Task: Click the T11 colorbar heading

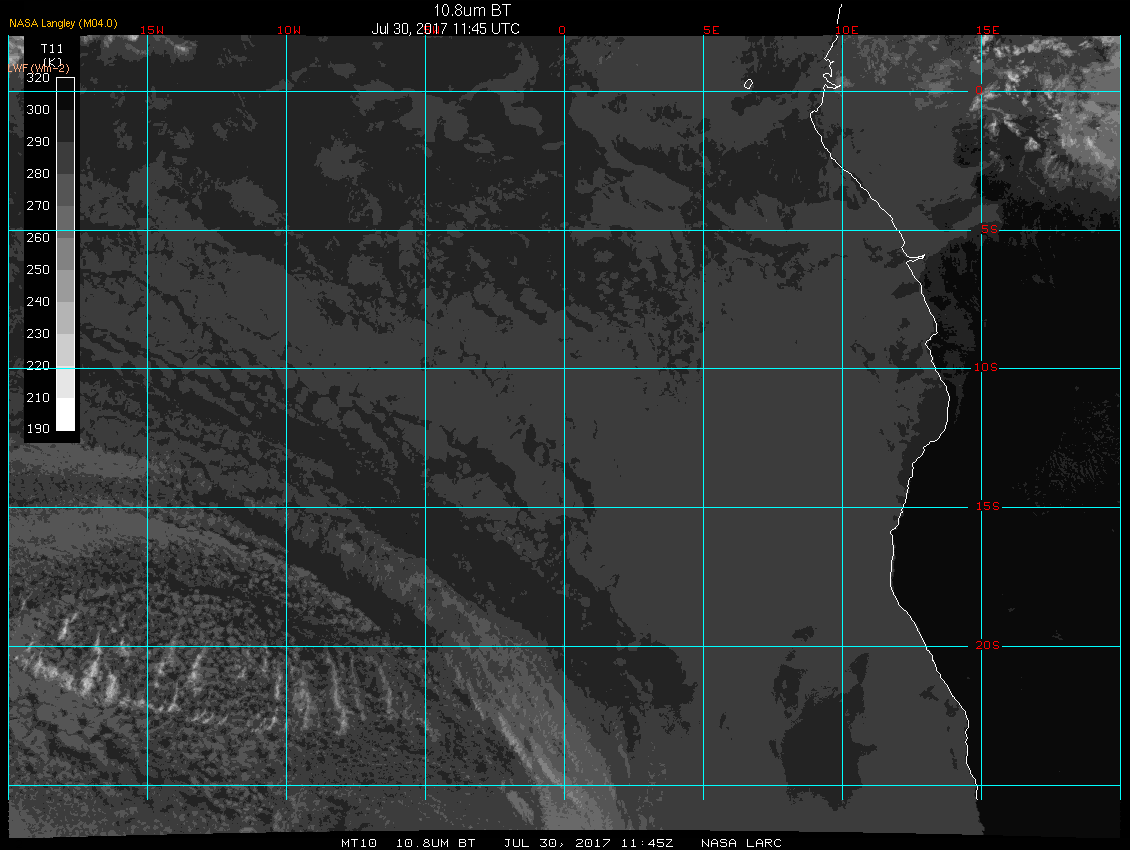Action: pos(52,49)
